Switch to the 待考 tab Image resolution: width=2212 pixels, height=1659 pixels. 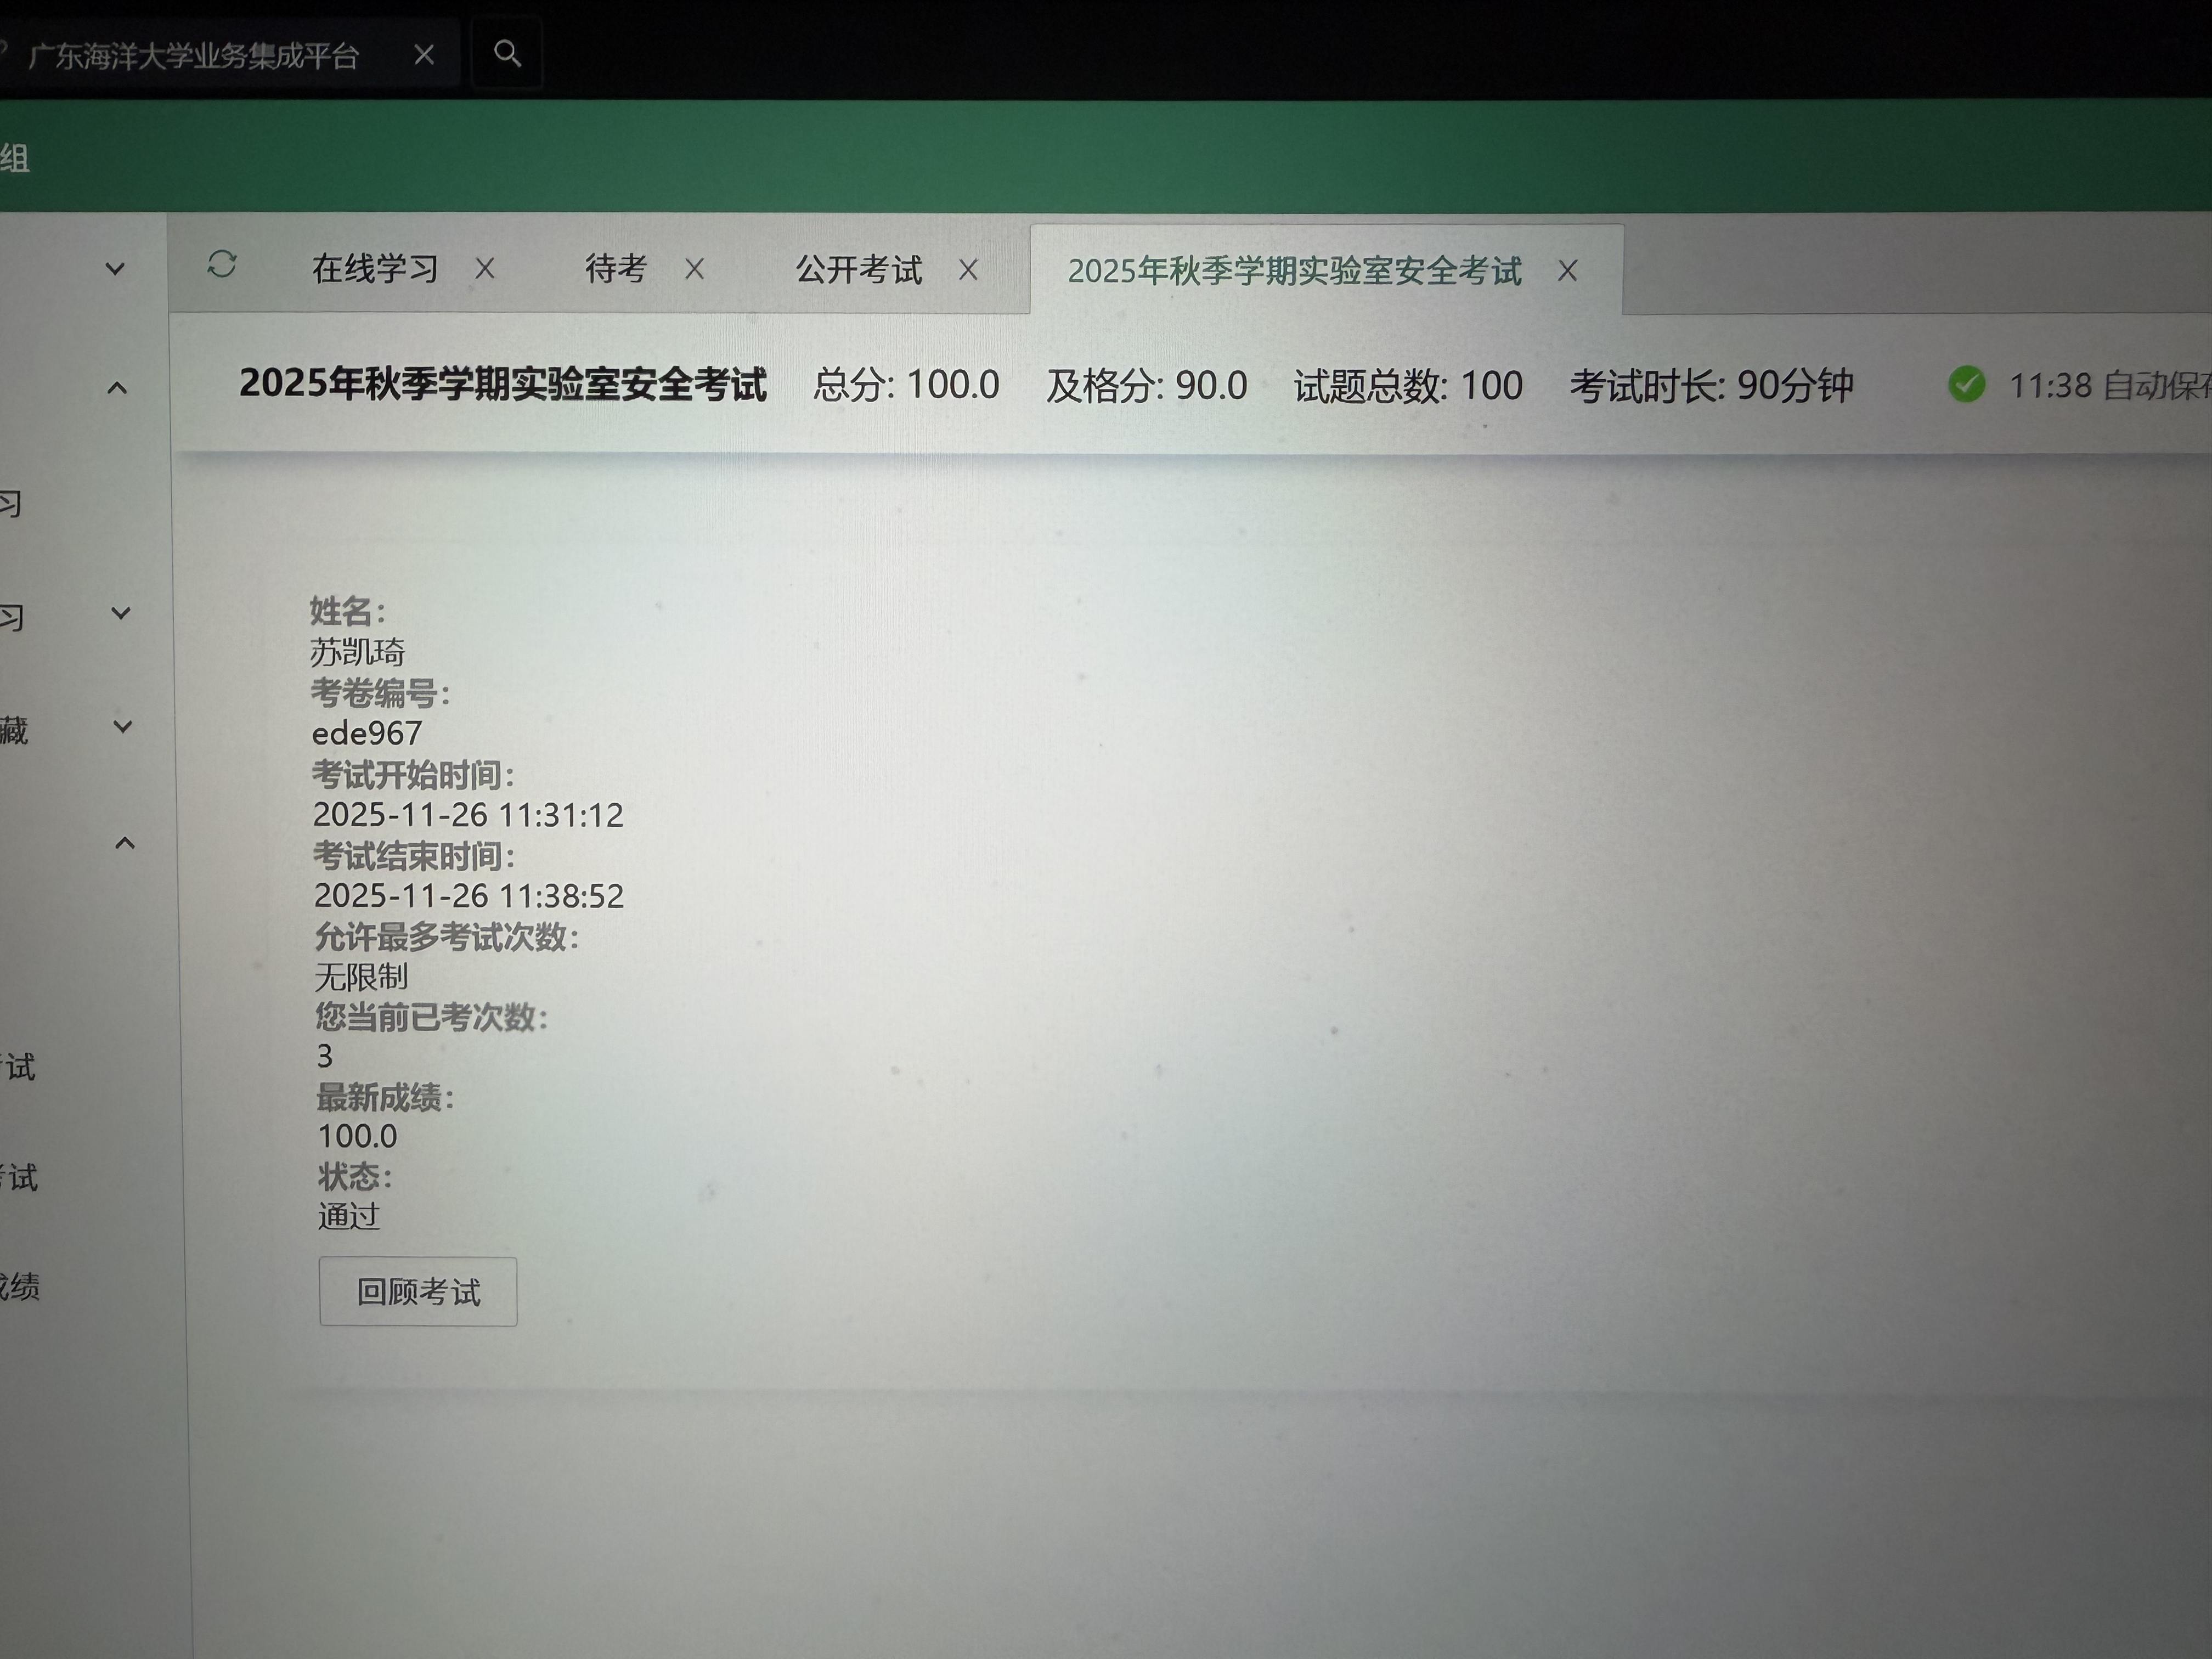[616, 268]
